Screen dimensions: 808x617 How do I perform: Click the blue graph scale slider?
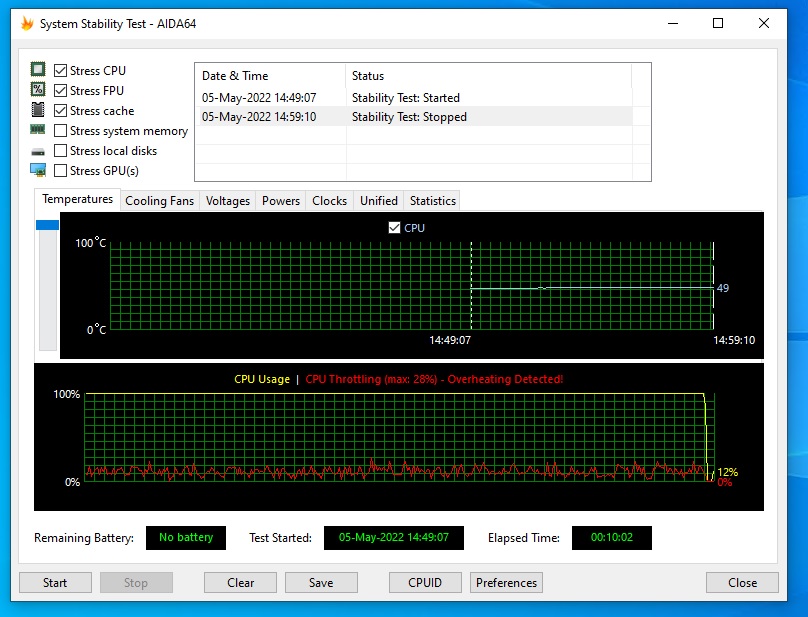(x=47, y=226)
